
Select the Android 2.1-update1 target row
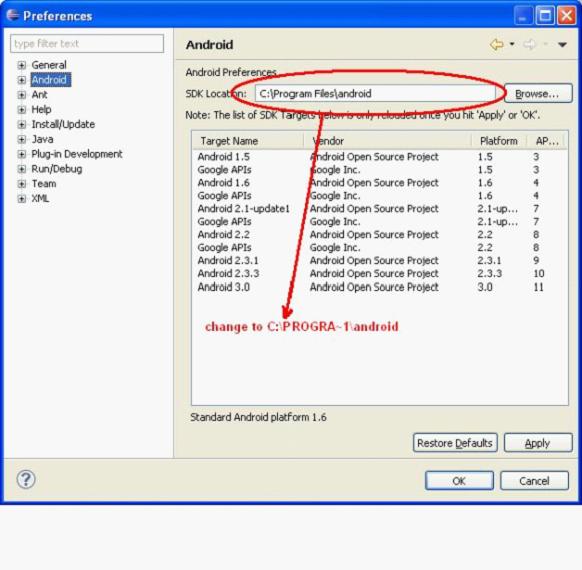(380, 209)
